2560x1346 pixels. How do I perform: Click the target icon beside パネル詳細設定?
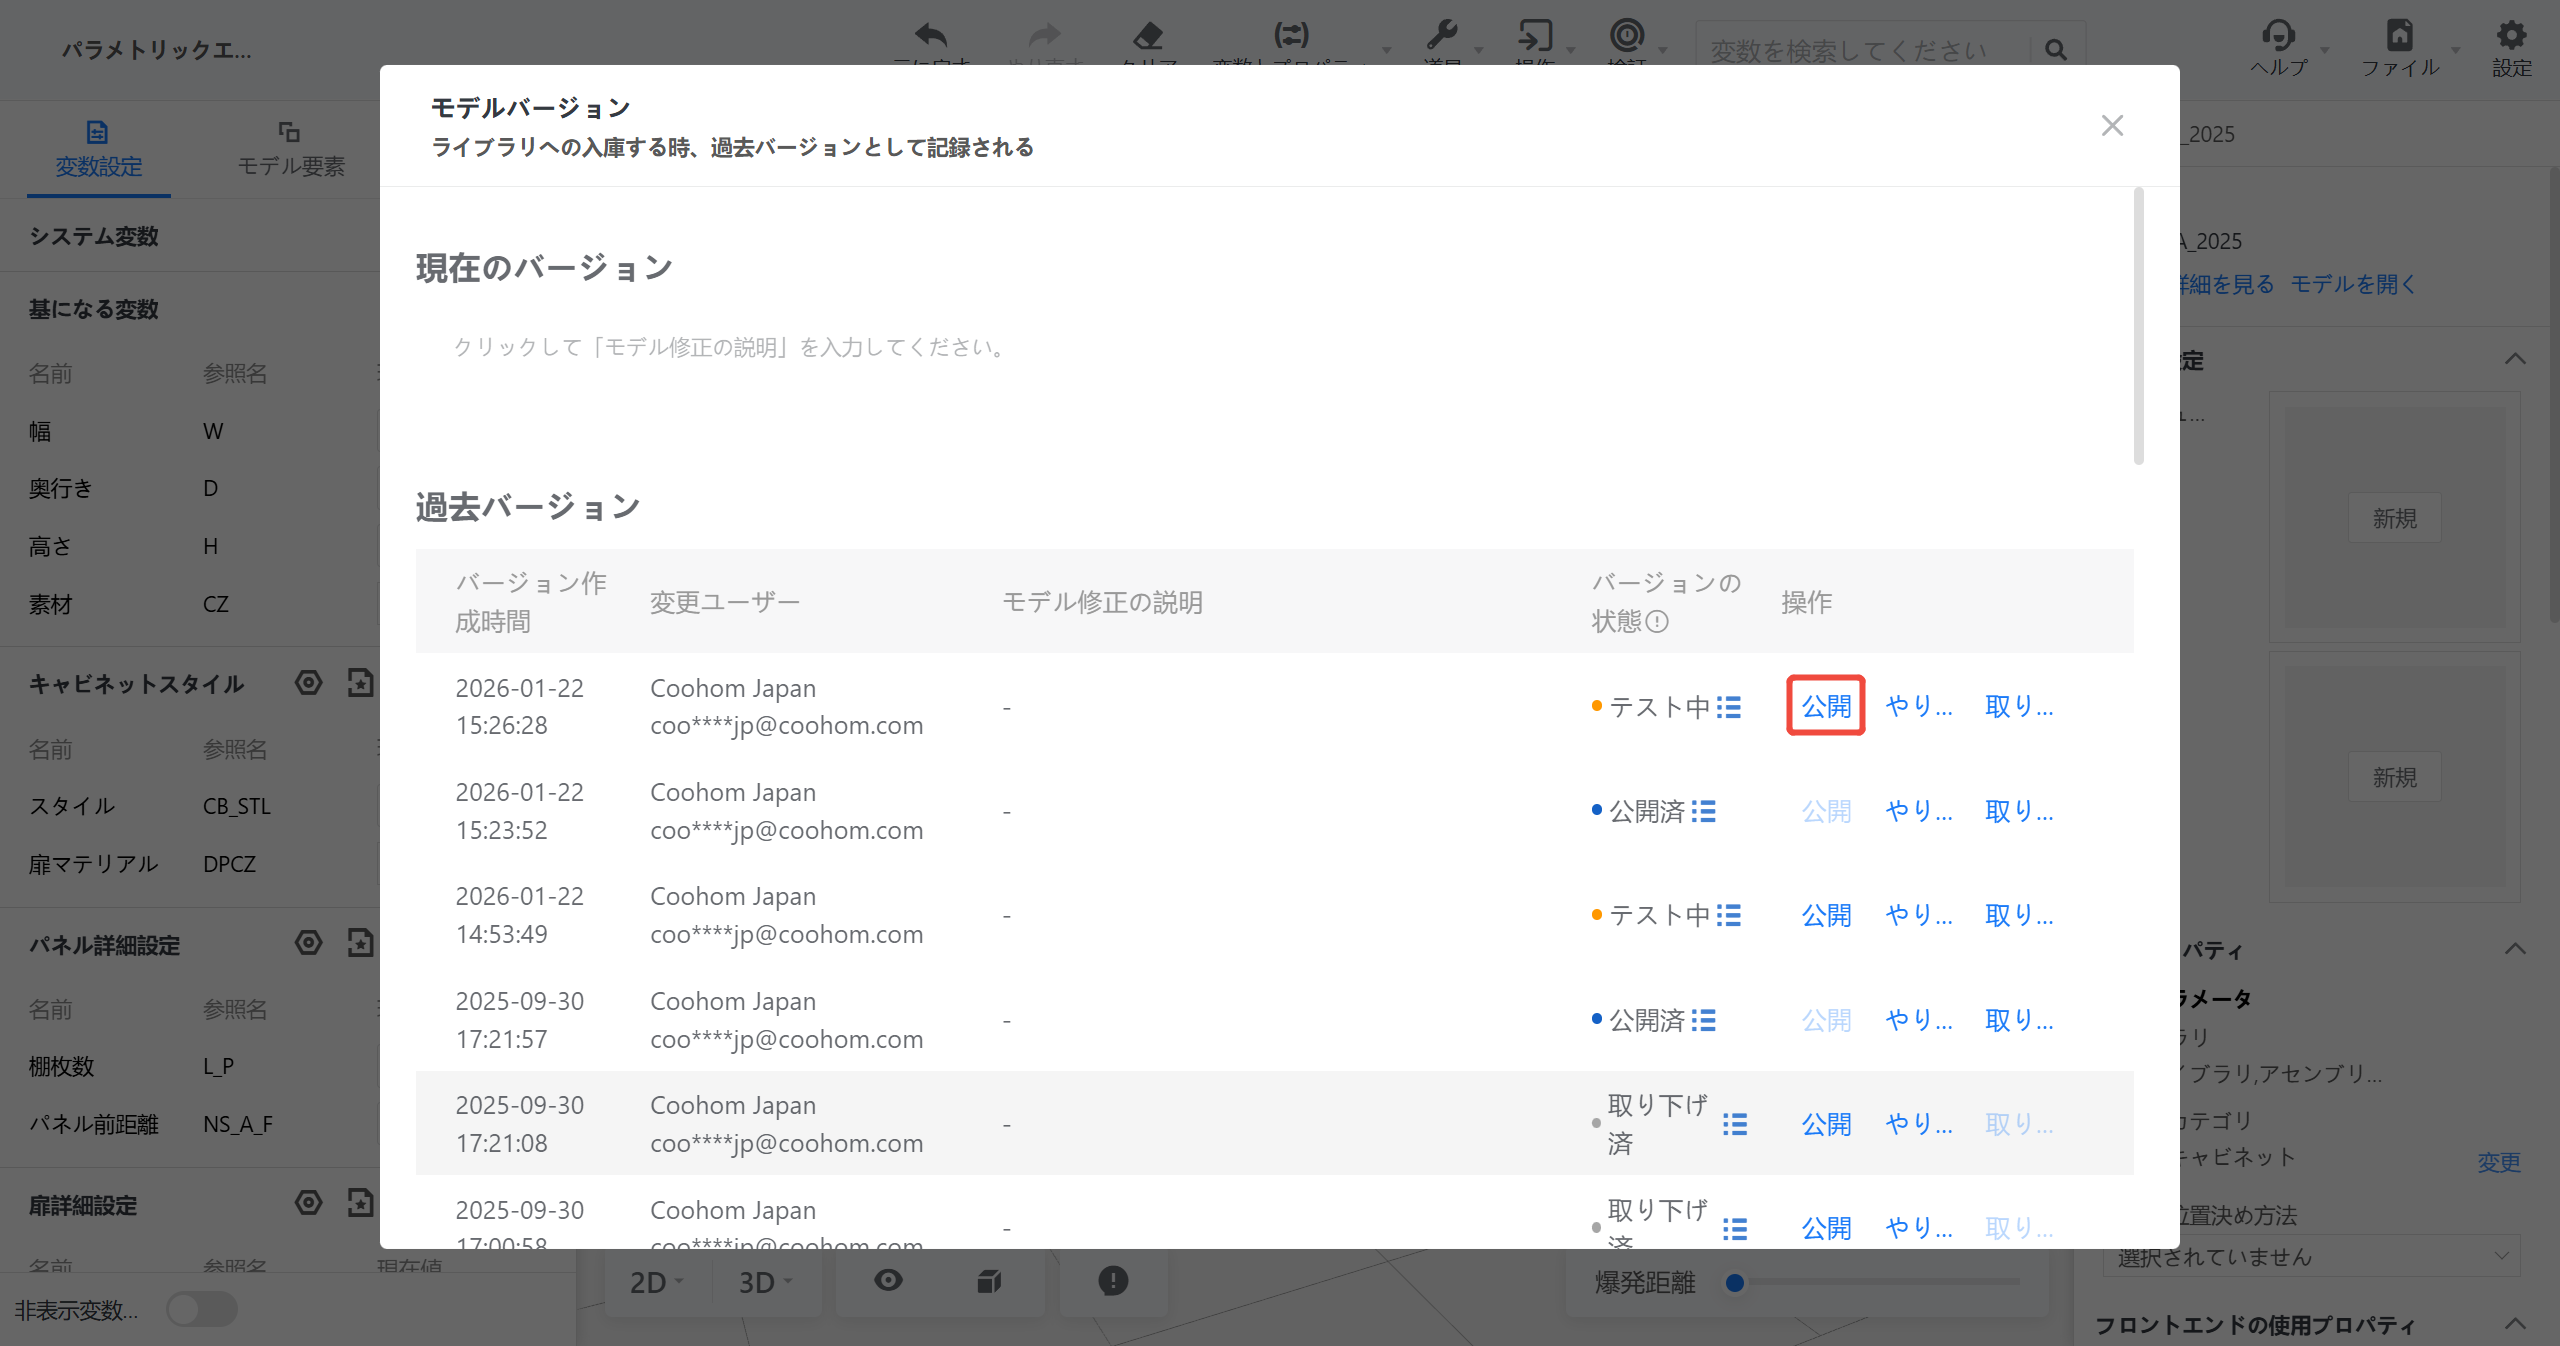[309, 943]
